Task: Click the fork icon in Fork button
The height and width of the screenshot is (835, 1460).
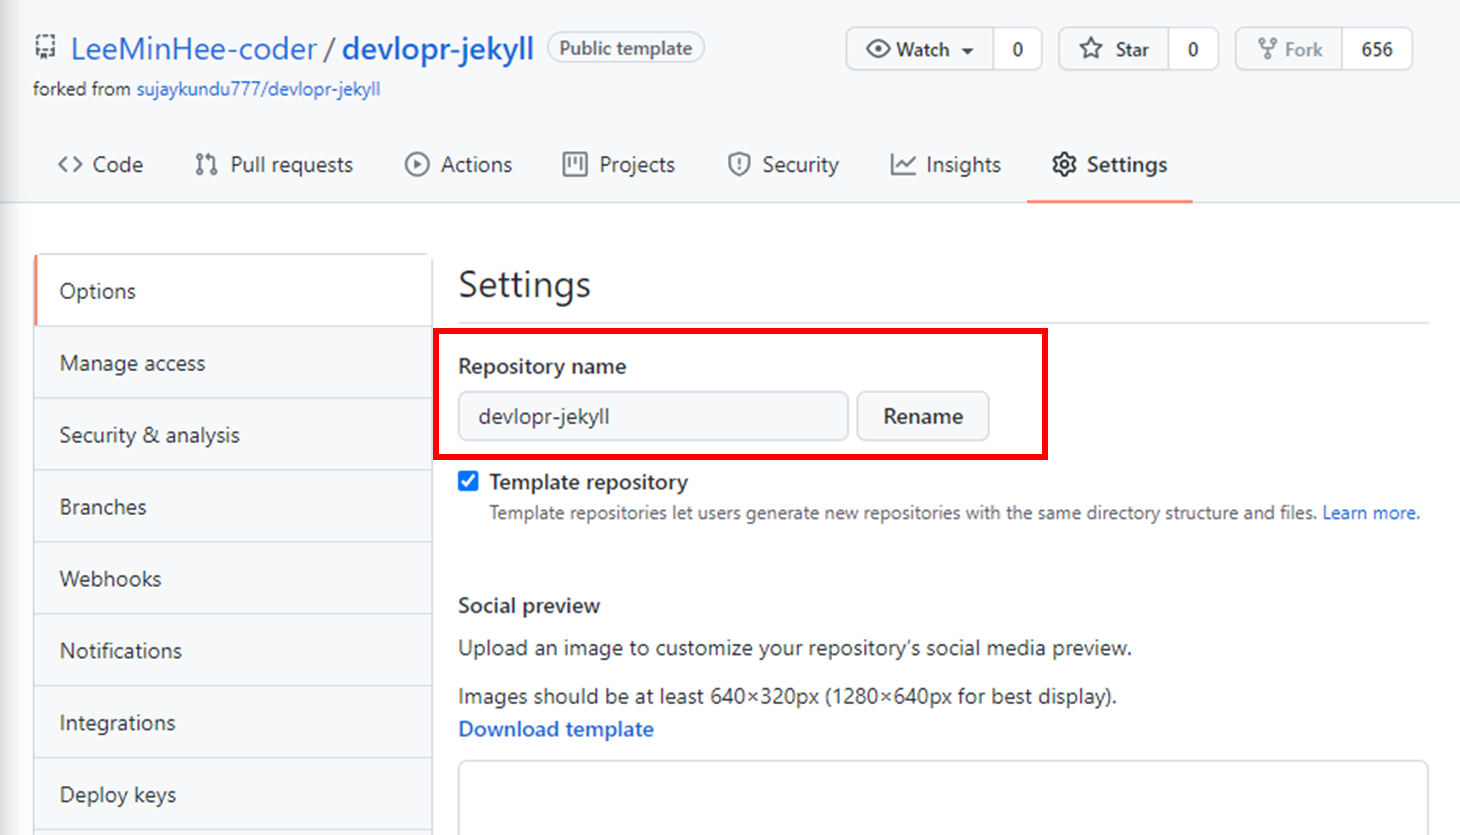Action: 1267,49
